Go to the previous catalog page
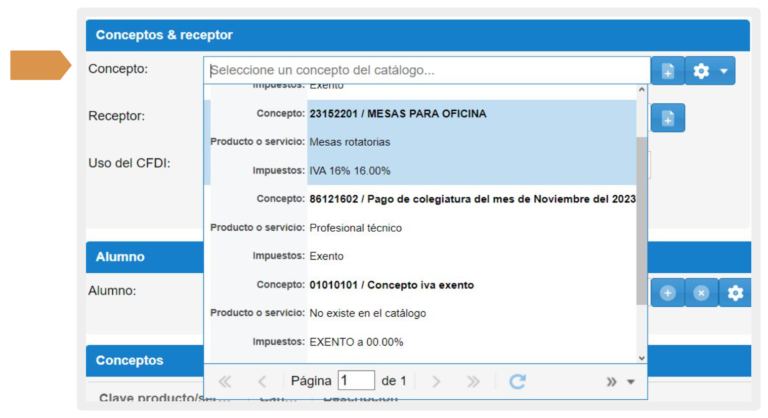The height and width of the screenshot is (418, 768). coord(262,381)
